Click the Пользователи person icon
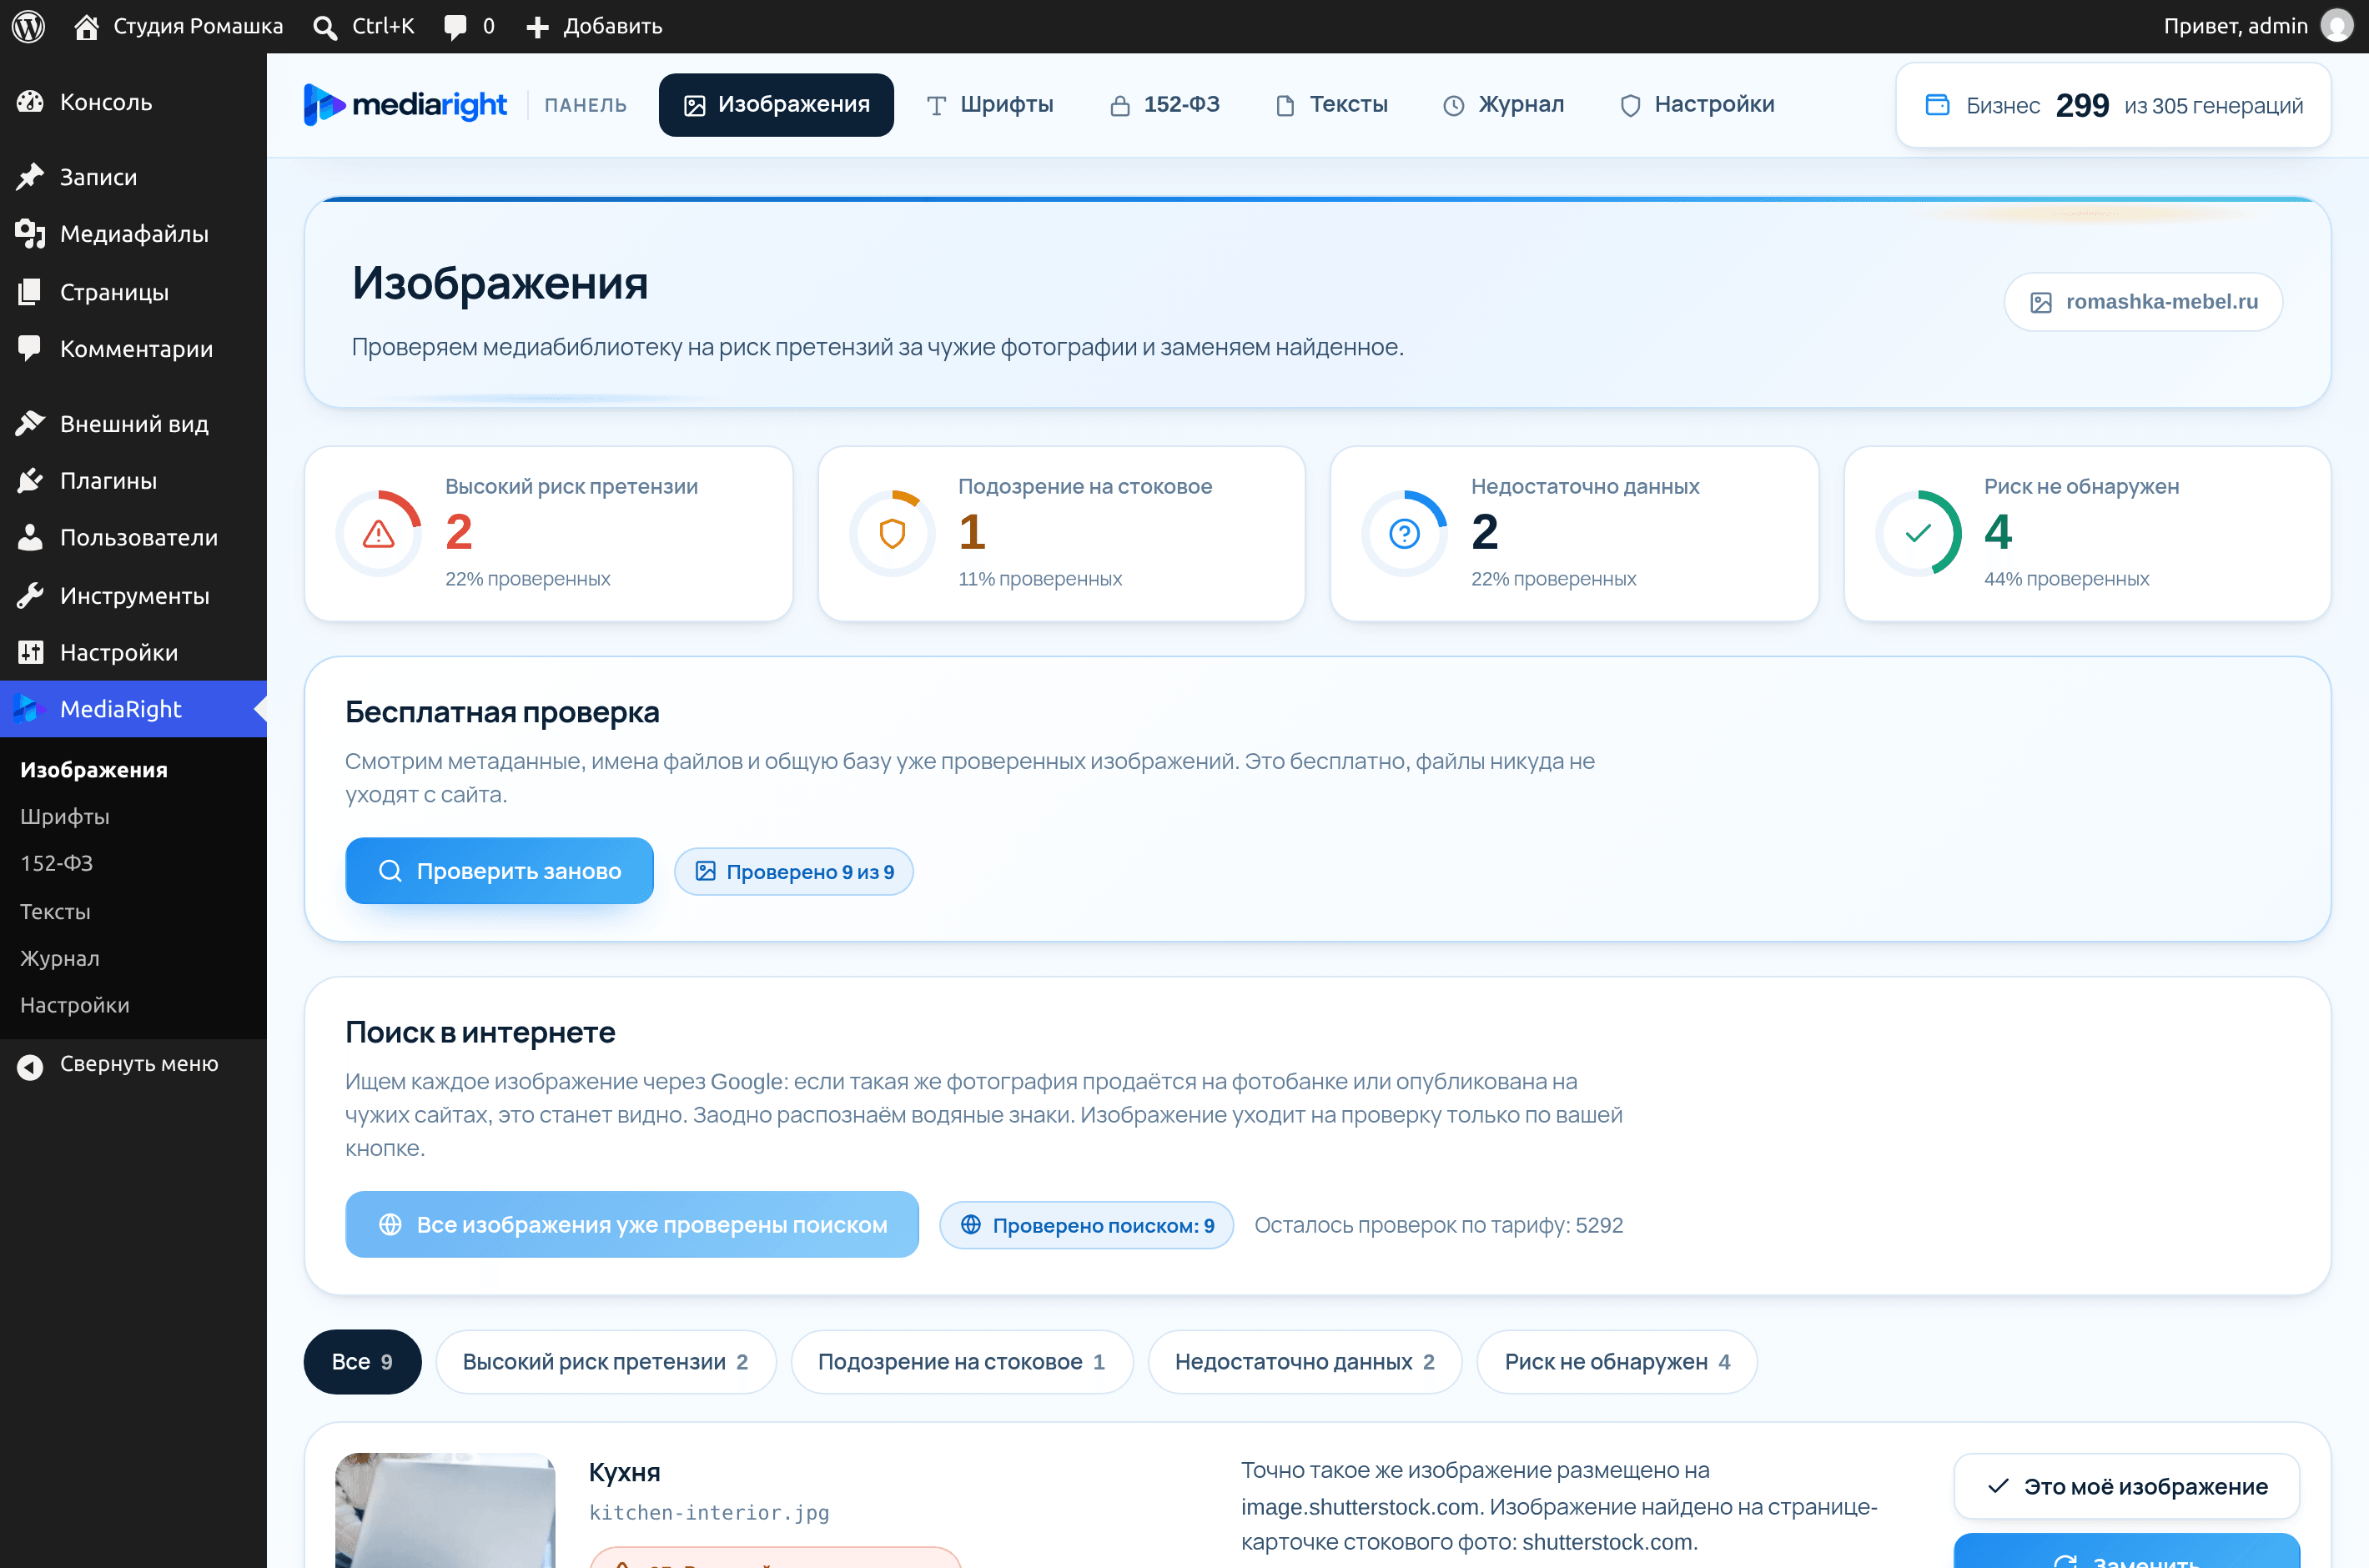Image resolution: width=2369 pixels, height=1568 pixels. pos(31,538)
